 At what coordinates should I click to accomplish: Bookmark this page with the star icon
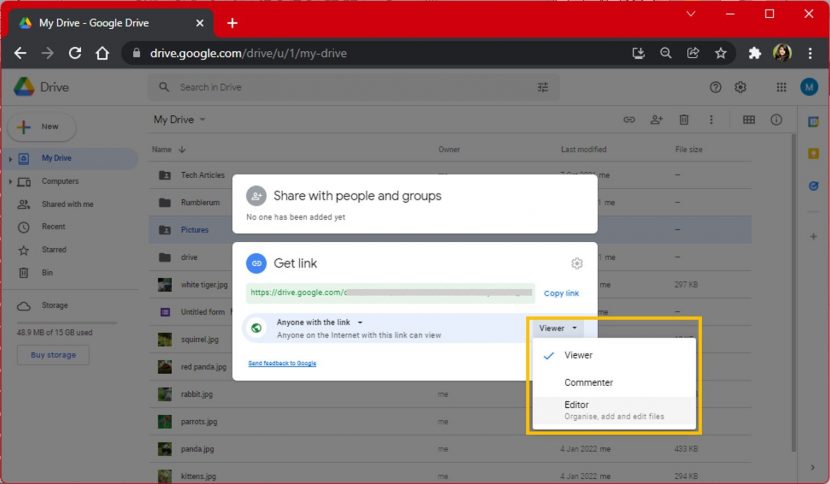[x=720, y=53]
